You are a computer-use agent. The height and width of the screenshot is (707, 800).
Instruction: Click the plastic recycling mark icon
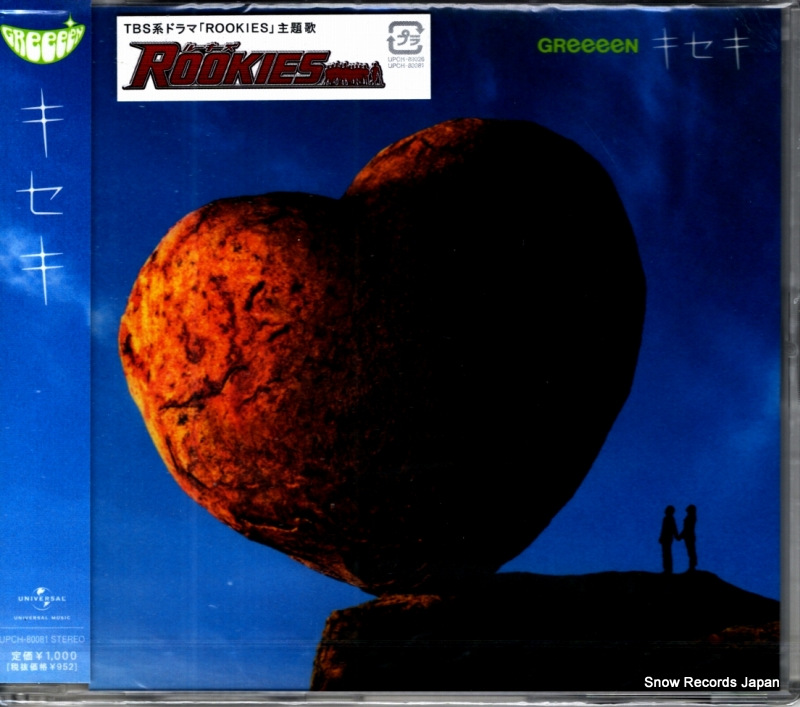click(x=405, y=38)
